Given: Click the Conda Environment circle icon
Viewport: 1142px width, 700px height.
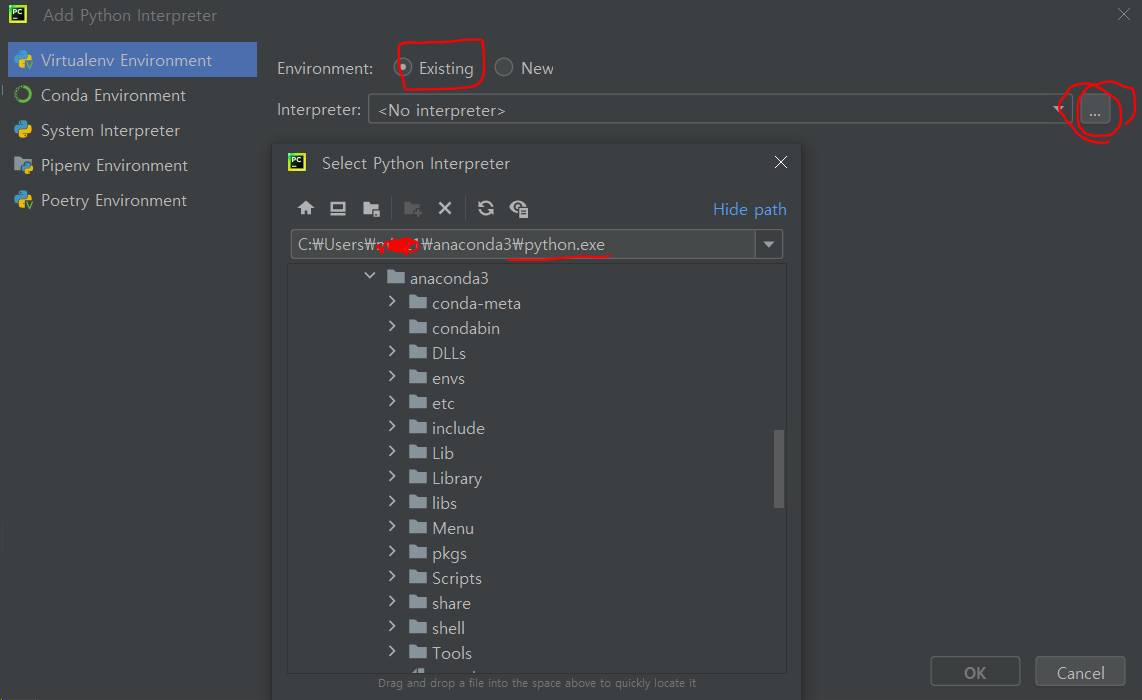Looking at the screenshot, I should coord(23,95).
